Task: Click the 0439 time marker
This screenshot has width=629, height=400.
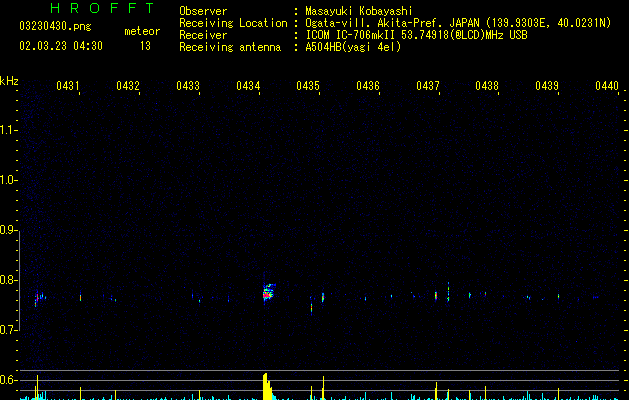Action: (547, 86)
